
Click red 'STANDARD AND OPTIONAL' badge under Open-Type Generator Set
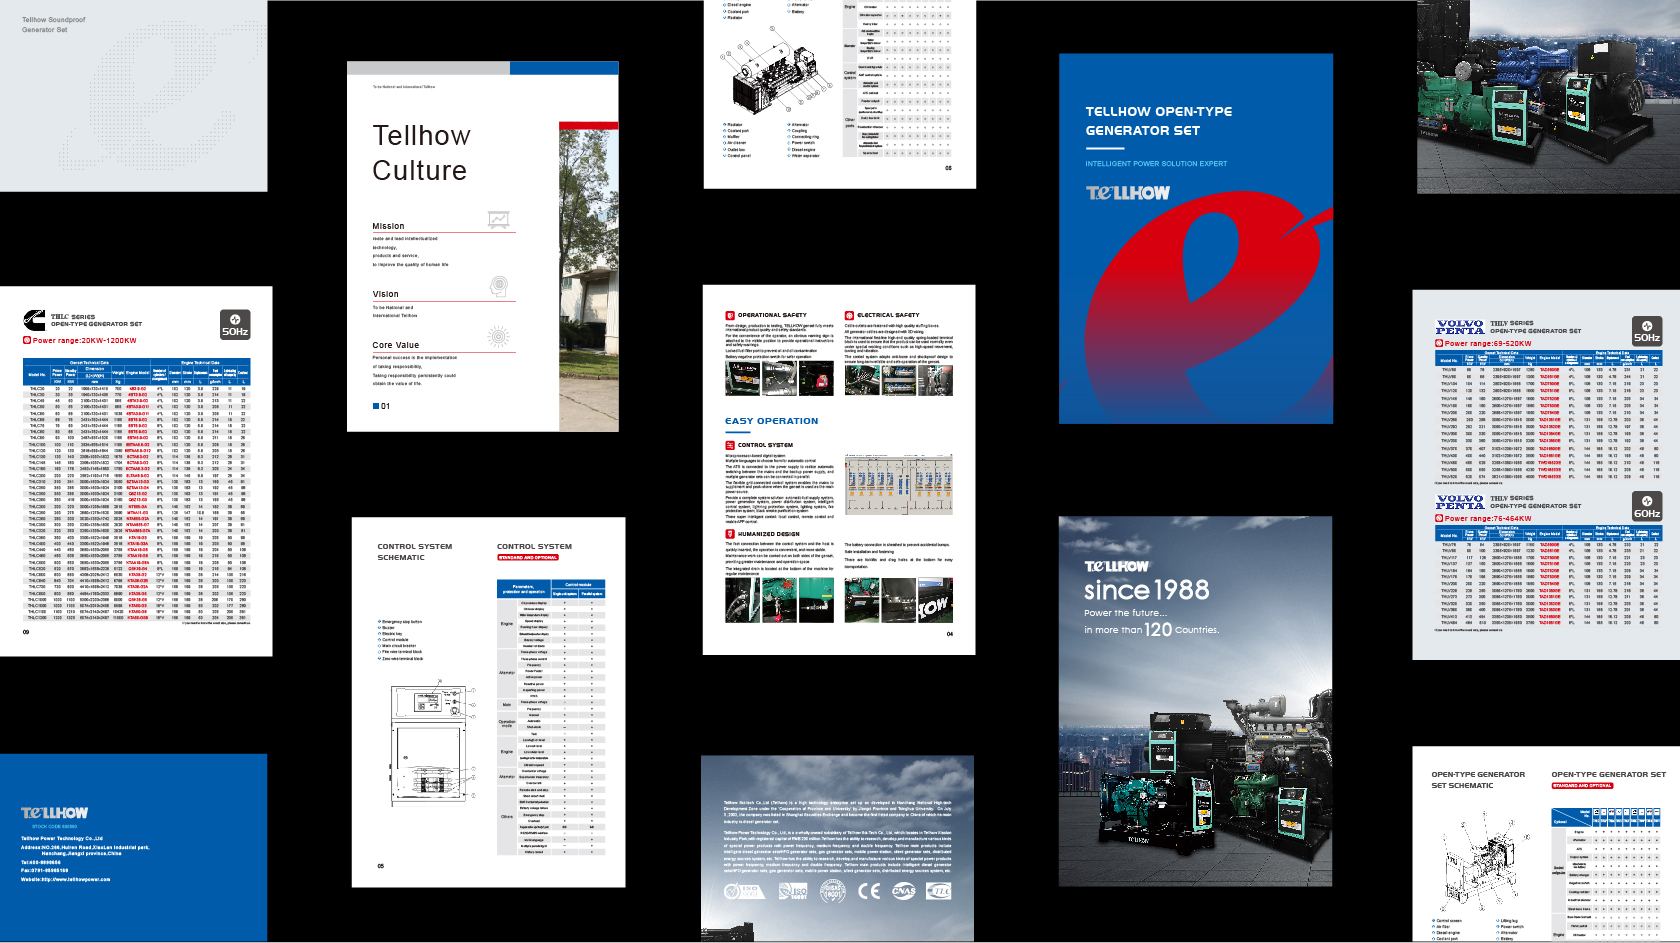(x=1582, y=786)
